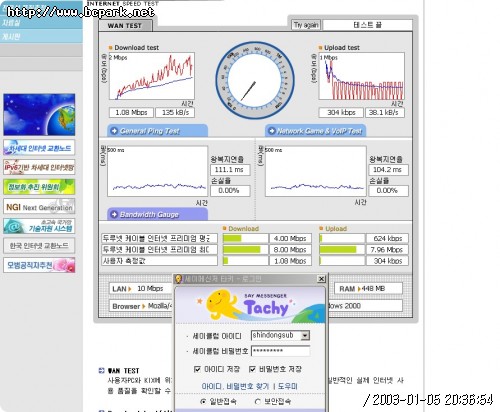
Task: Click the 624 kbps upload value
Action: coord(387,238)
